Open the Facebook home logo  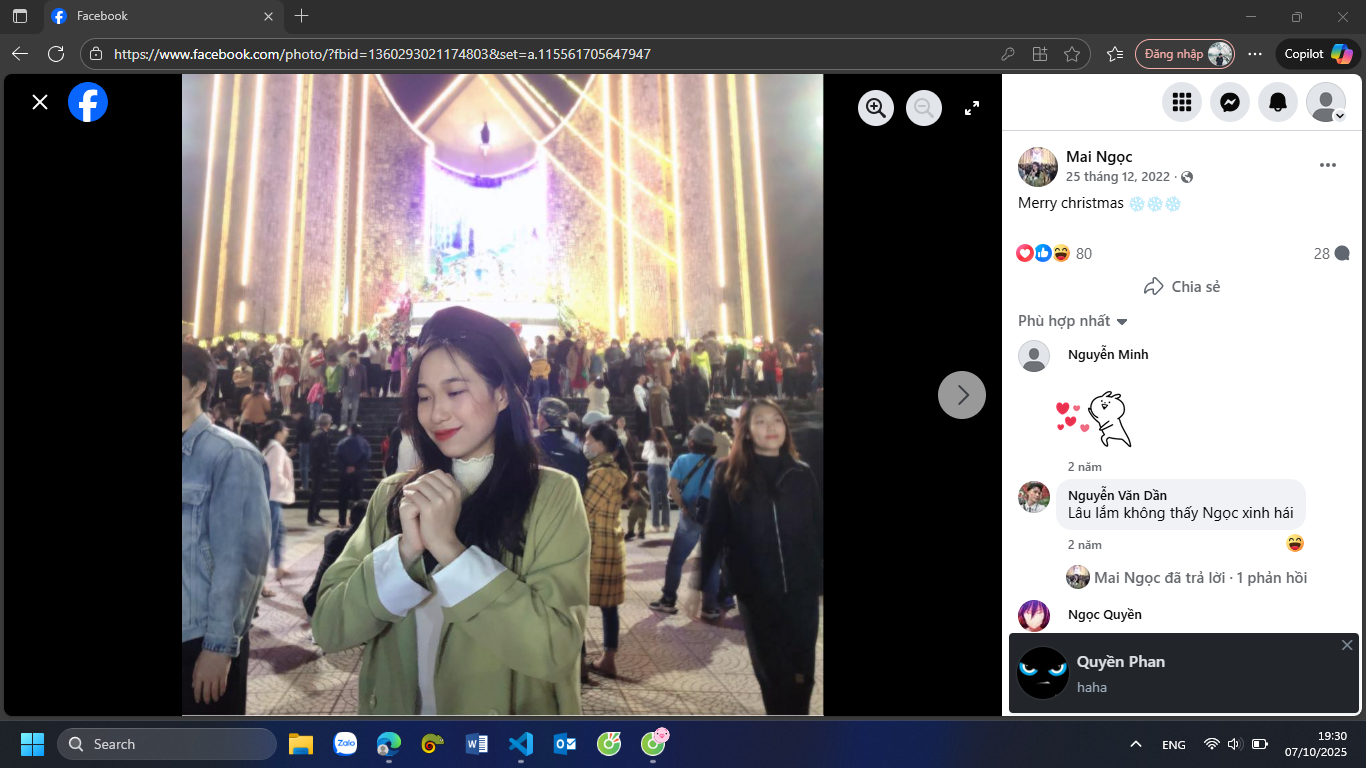click(88, 102)
